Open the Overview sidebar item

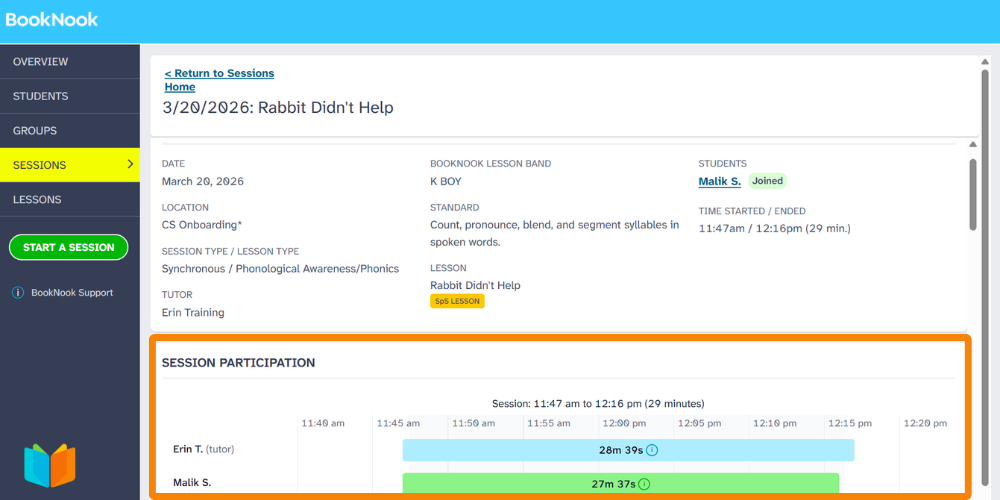pyautogui.click(x=70, y=62)
